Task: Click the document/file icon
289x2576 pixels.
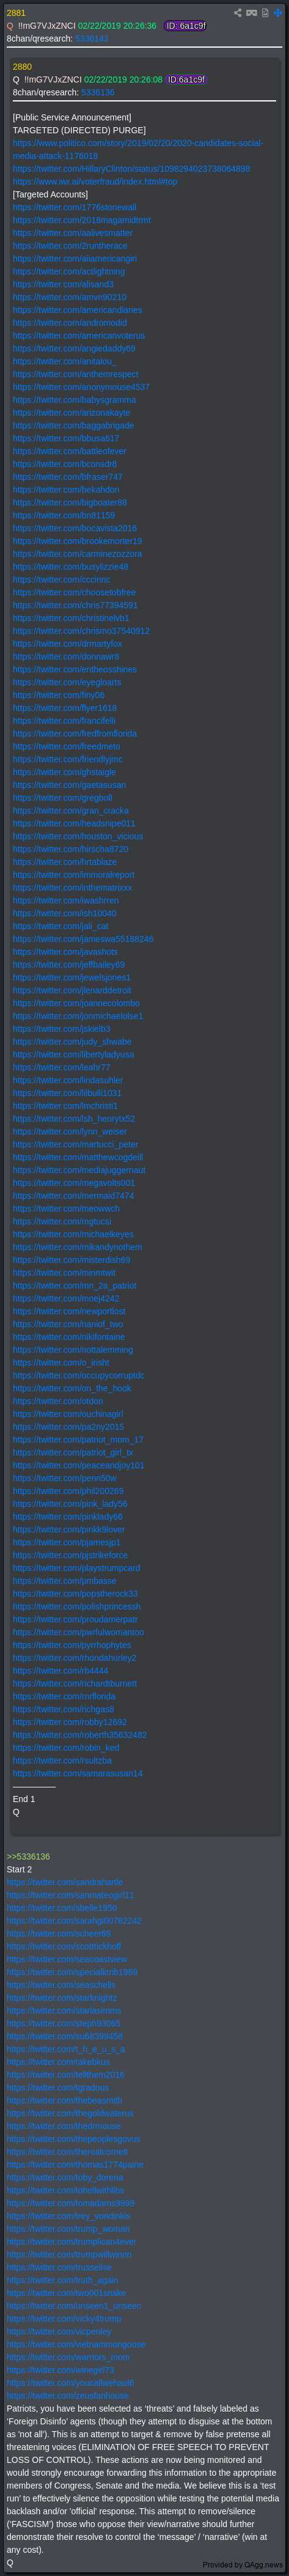Action: pos(264,13)
